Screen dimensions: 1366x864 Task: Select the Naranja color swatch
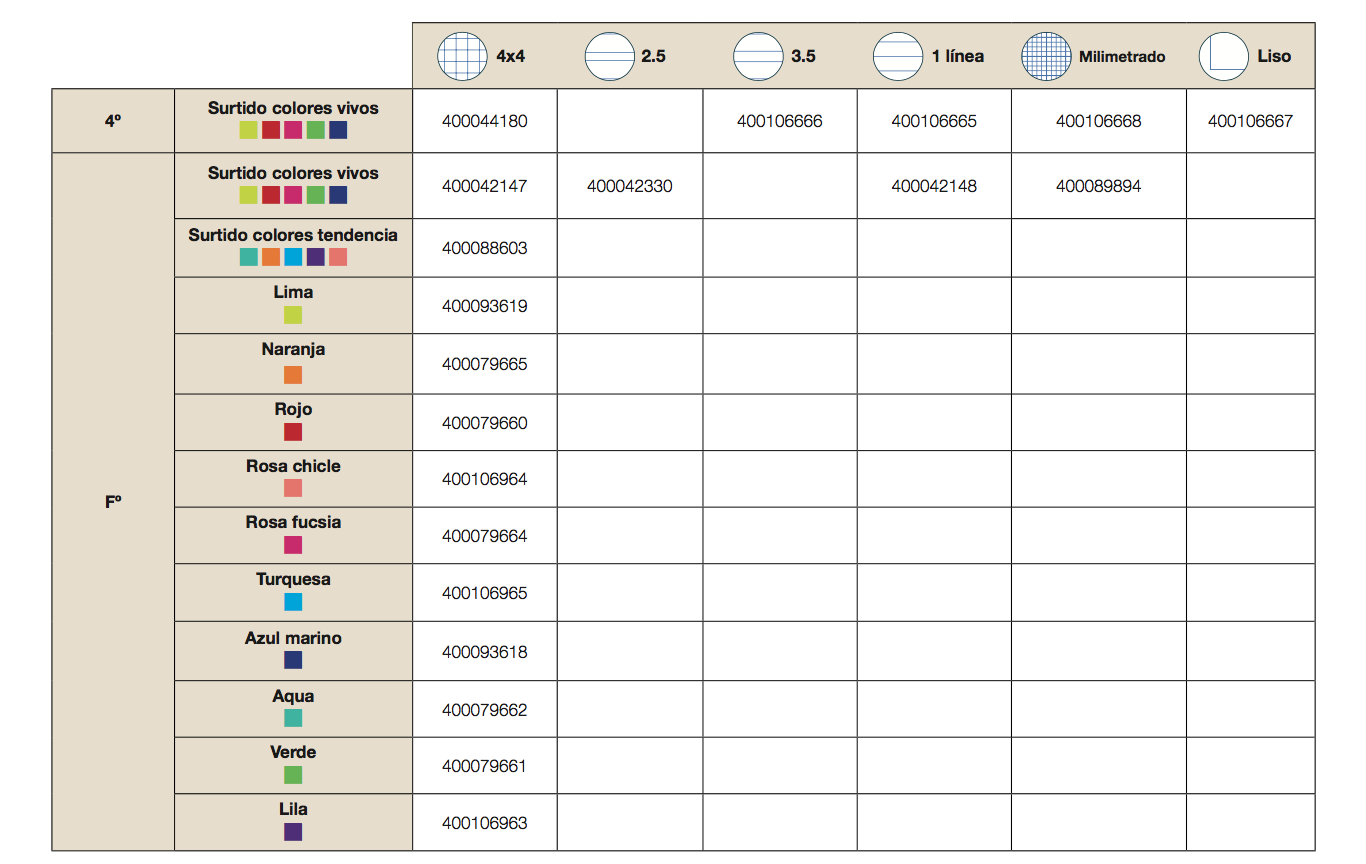[x=293, y=375]
